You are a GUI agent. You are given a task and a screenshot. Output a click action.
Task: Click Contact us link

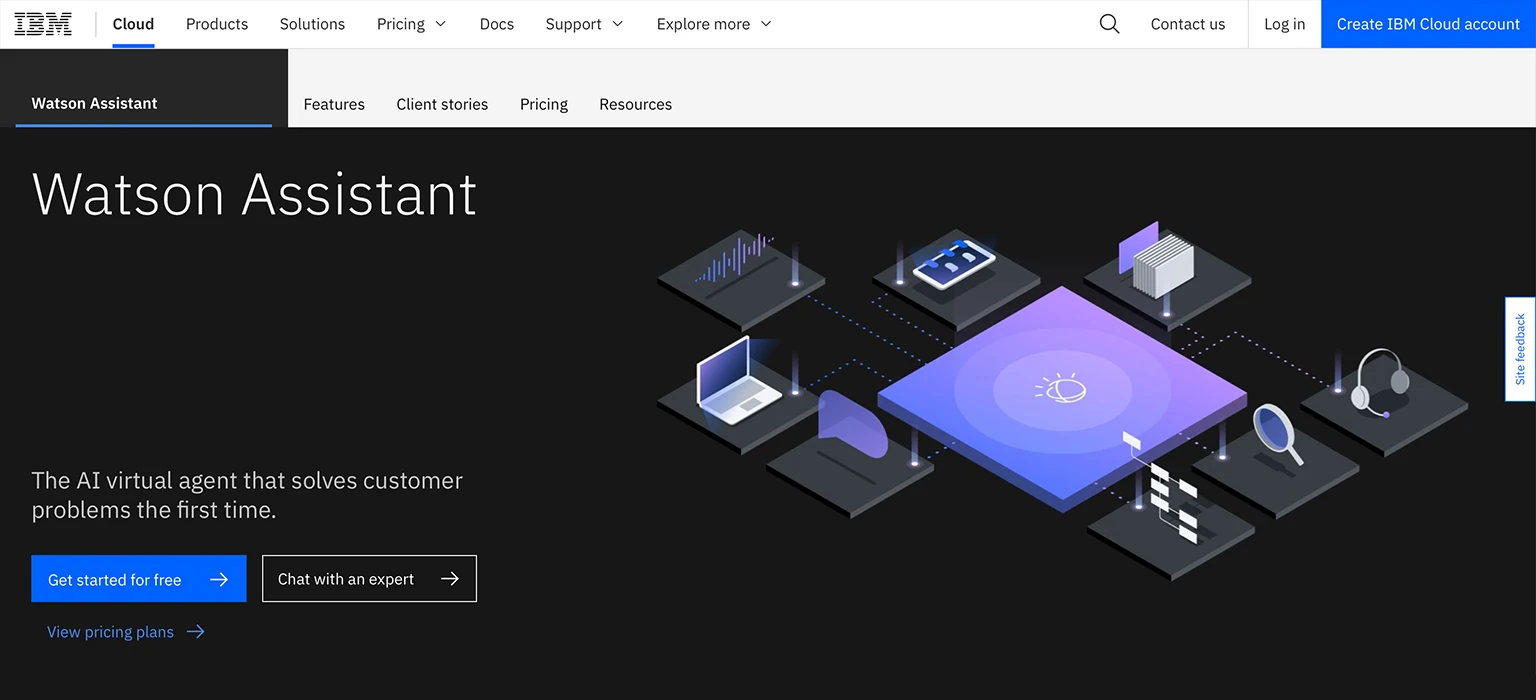coord(1188,24)
